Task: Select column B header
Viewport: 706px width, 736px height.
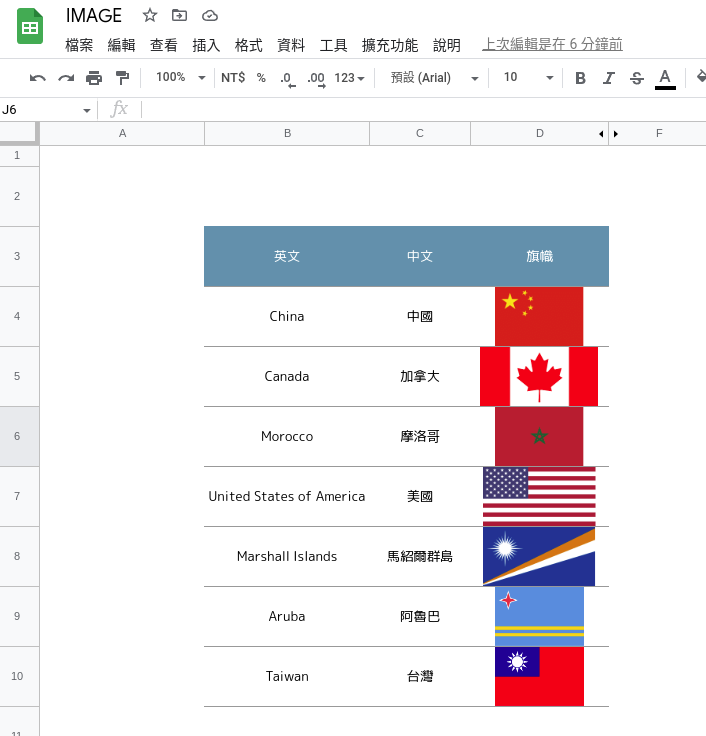Action: point(287,133)
